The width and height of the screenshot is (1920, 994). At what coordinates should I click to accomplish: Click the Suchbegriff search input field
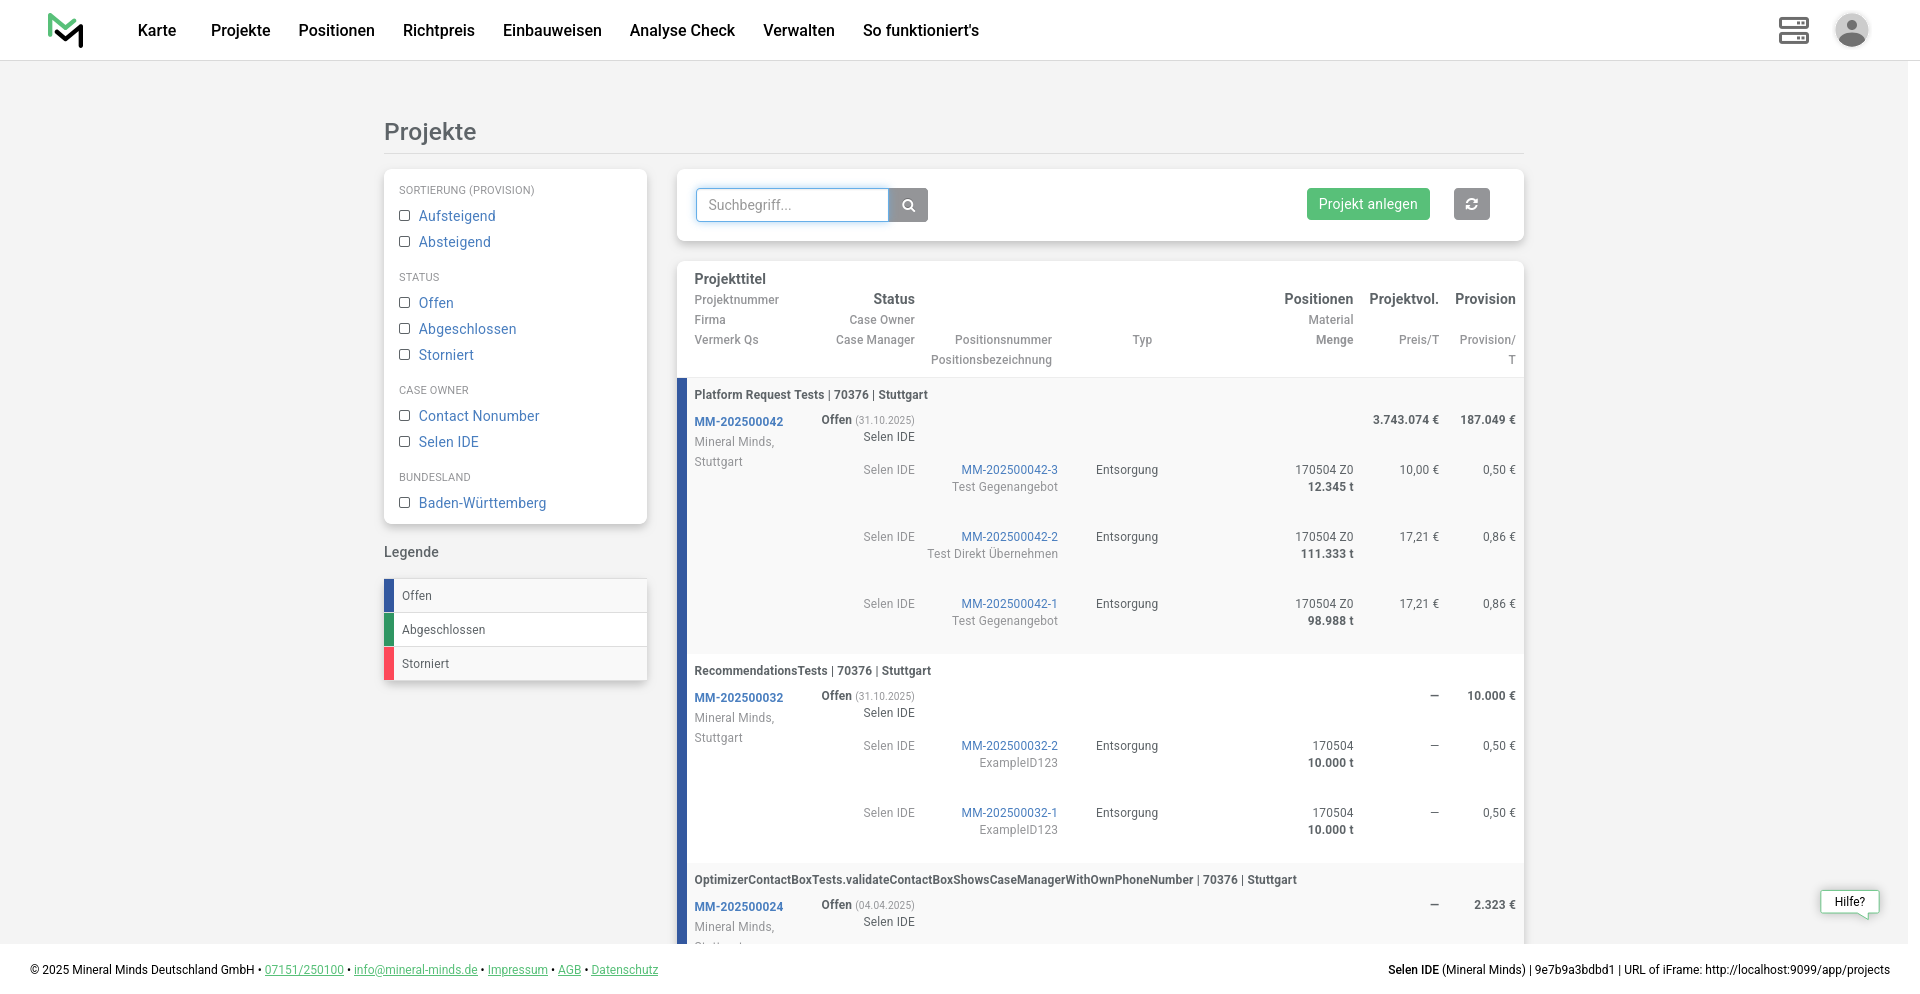click(x=791, y=205)
